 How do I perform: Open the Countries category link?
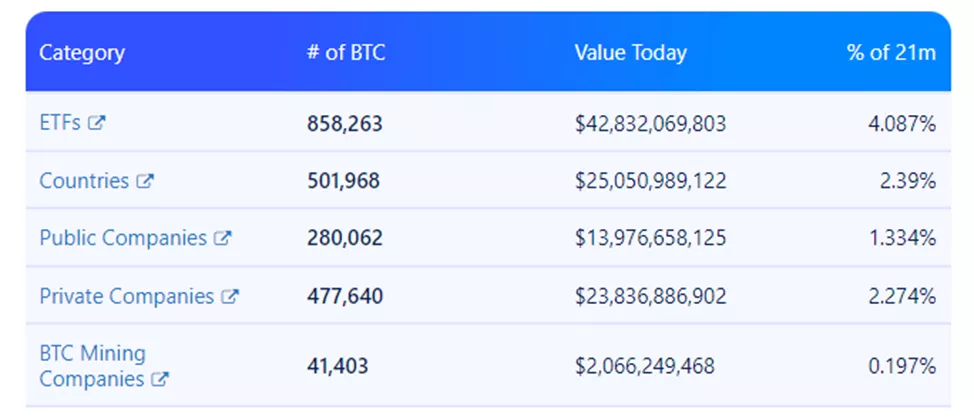pyautogui.click(x=84, y=181)
